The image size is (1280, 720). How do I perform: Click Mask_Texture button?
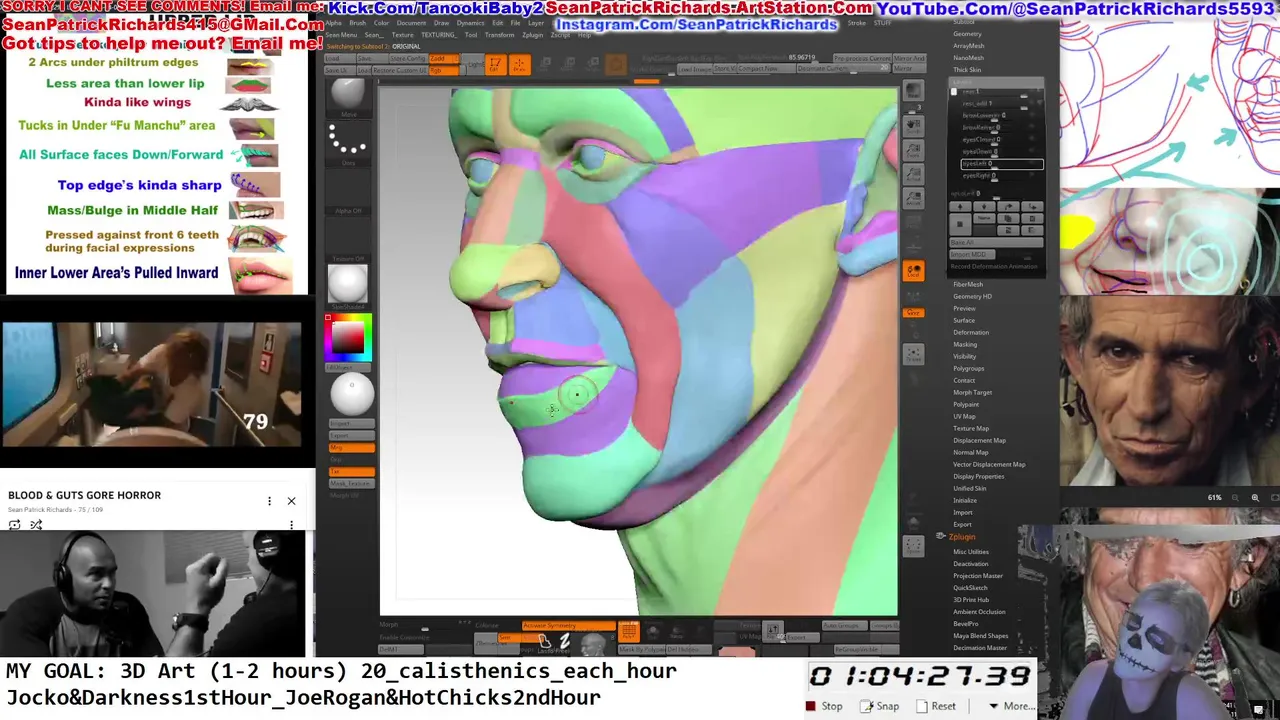(x=352, y=483)
